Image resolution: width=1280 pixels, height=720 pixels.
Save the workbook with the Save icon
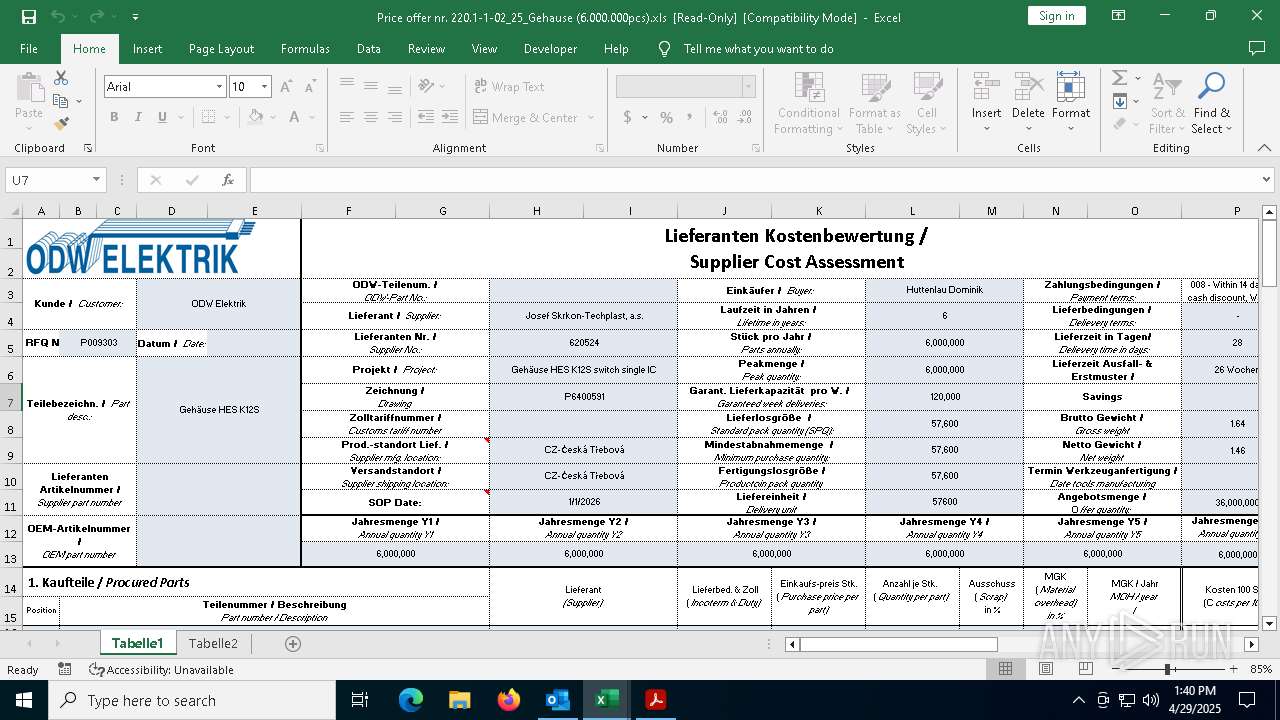point(29,17)
